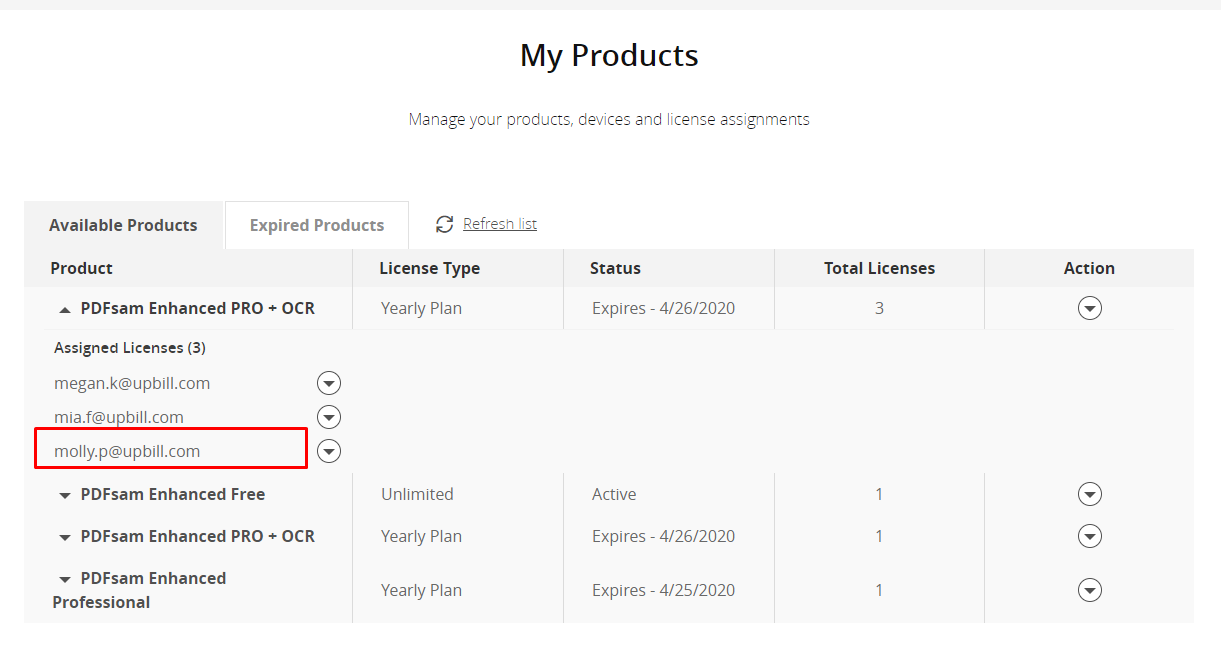This screenshot has width=1221, height=654.
Task: Click the Status column header
Action: coord(615,268)
